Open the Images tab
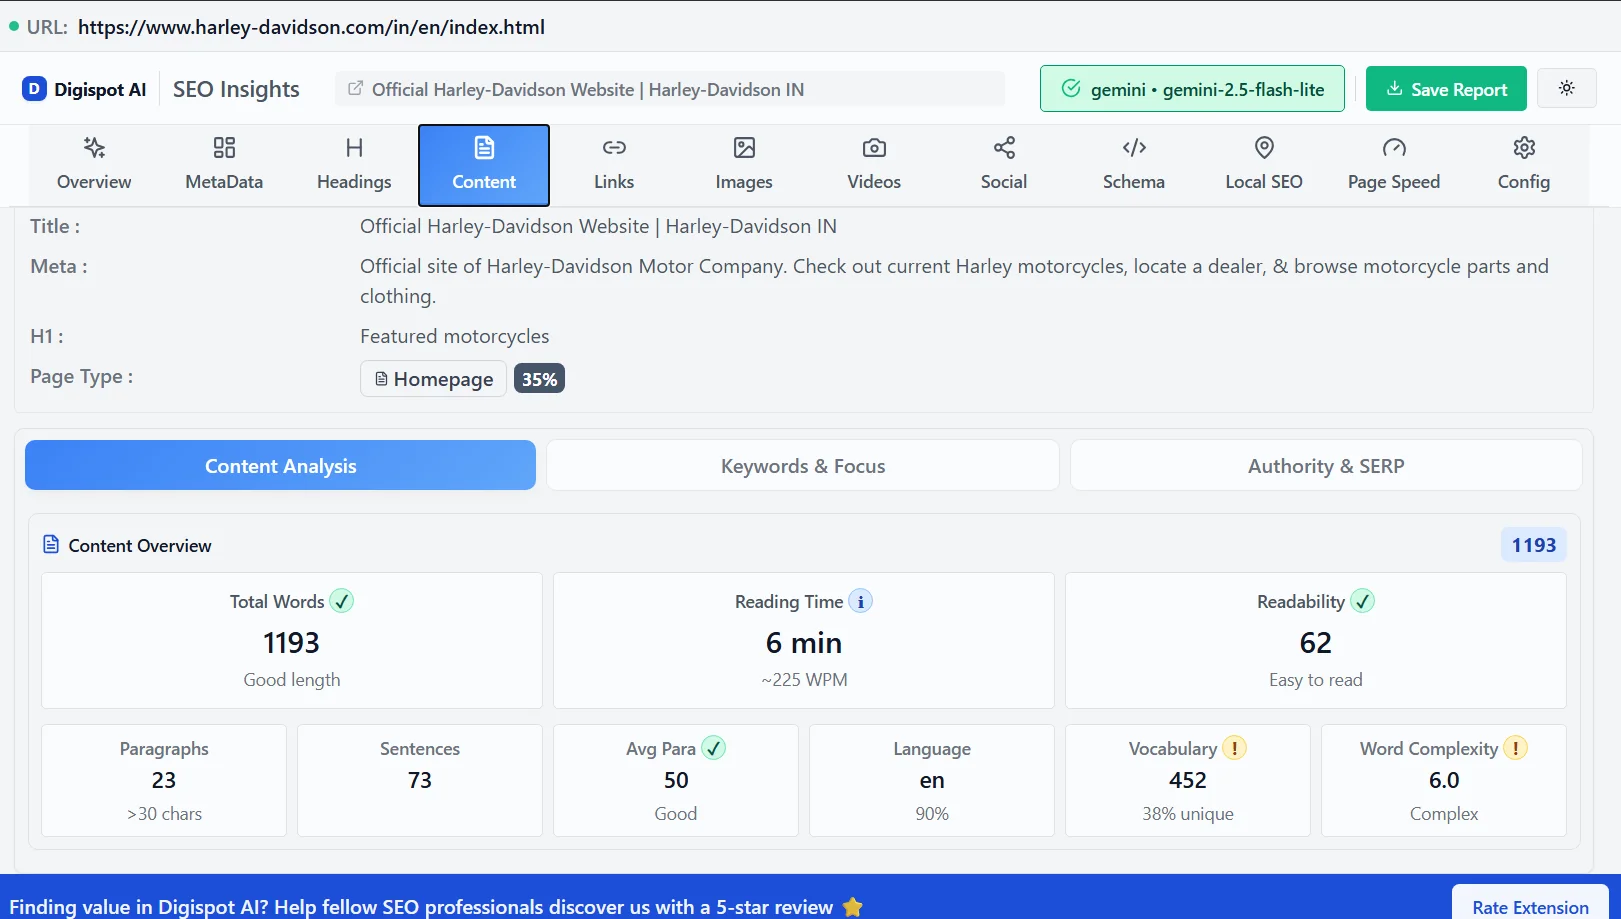This screenshot has height=919, width=1621. 744,165
